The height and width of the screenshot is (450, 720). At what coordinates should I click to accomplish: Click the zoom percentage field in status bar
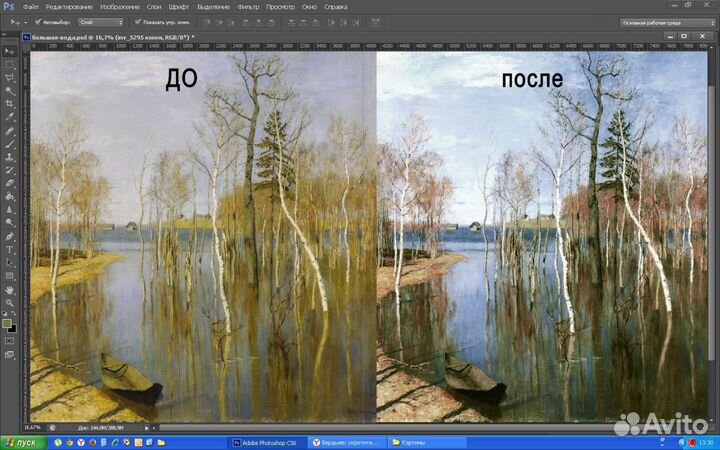pos(33,428)
